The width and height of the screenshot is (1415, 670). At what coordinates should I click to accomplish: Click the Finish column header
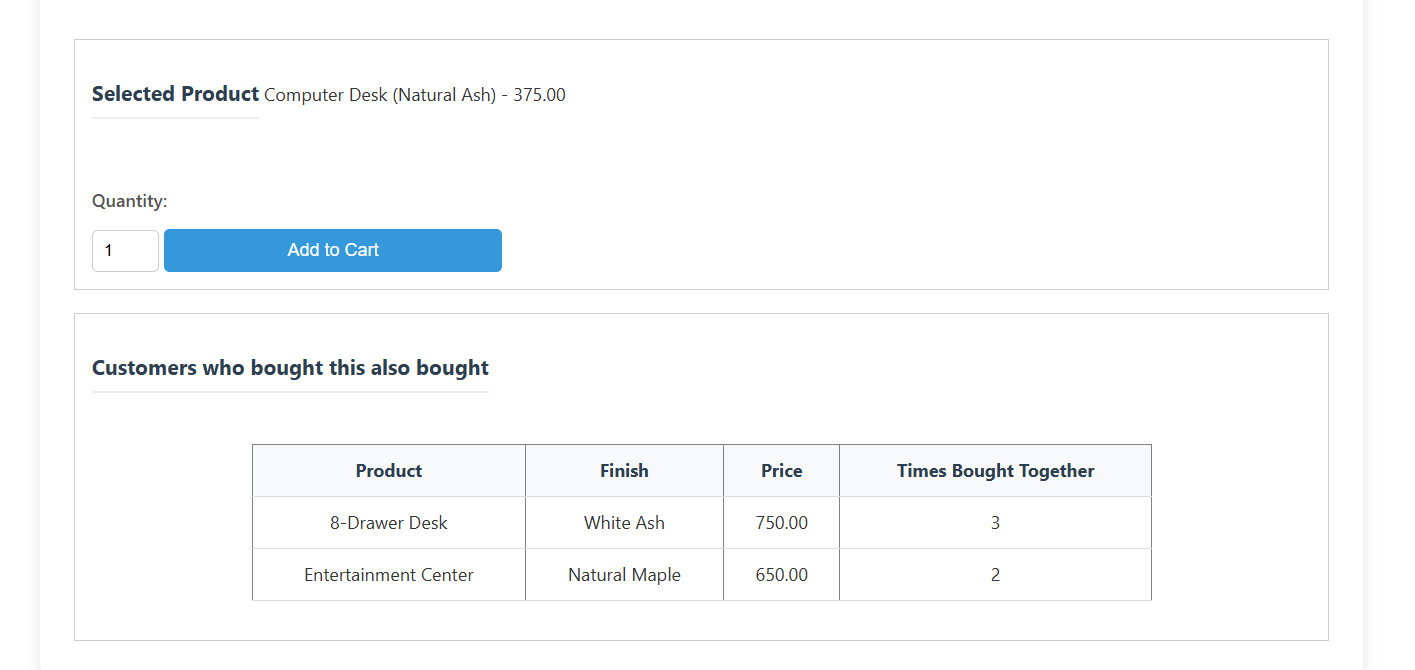tap(624, 471)
